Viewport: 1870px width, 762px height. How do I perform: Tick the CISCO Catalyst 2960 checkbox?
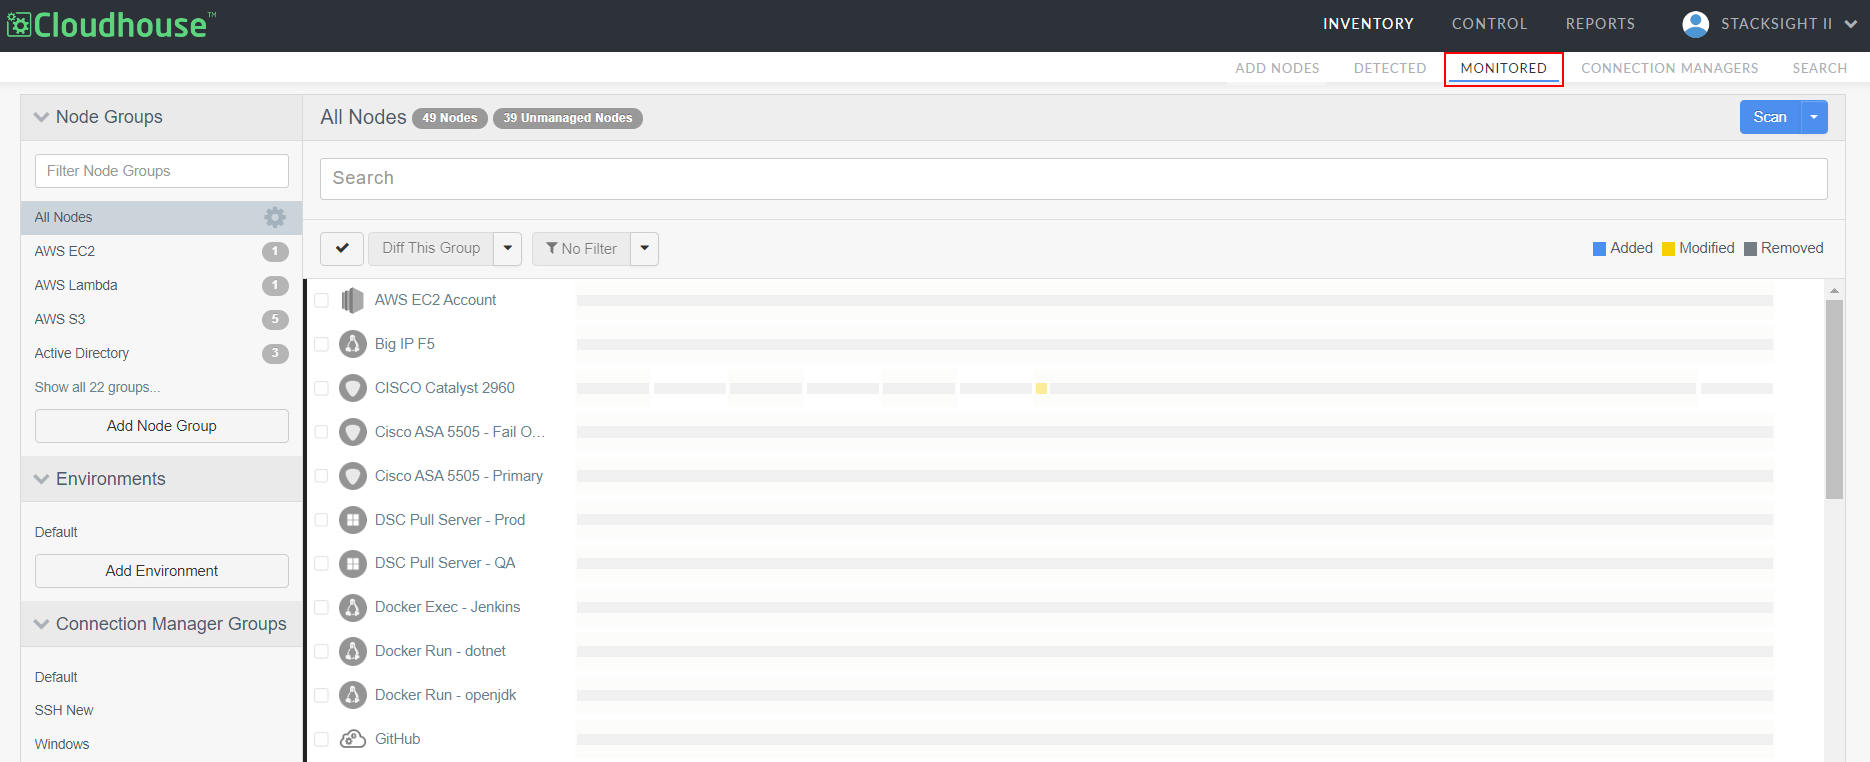pyautogui.click(x=321, y=388)
